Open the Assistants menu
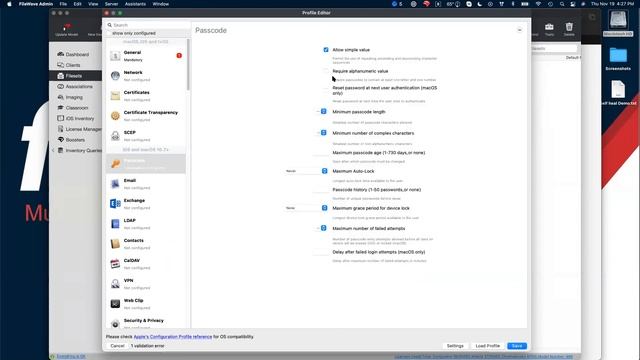This screenshot has height=360, width=640. pyautogui.click(x=135, y=4)
